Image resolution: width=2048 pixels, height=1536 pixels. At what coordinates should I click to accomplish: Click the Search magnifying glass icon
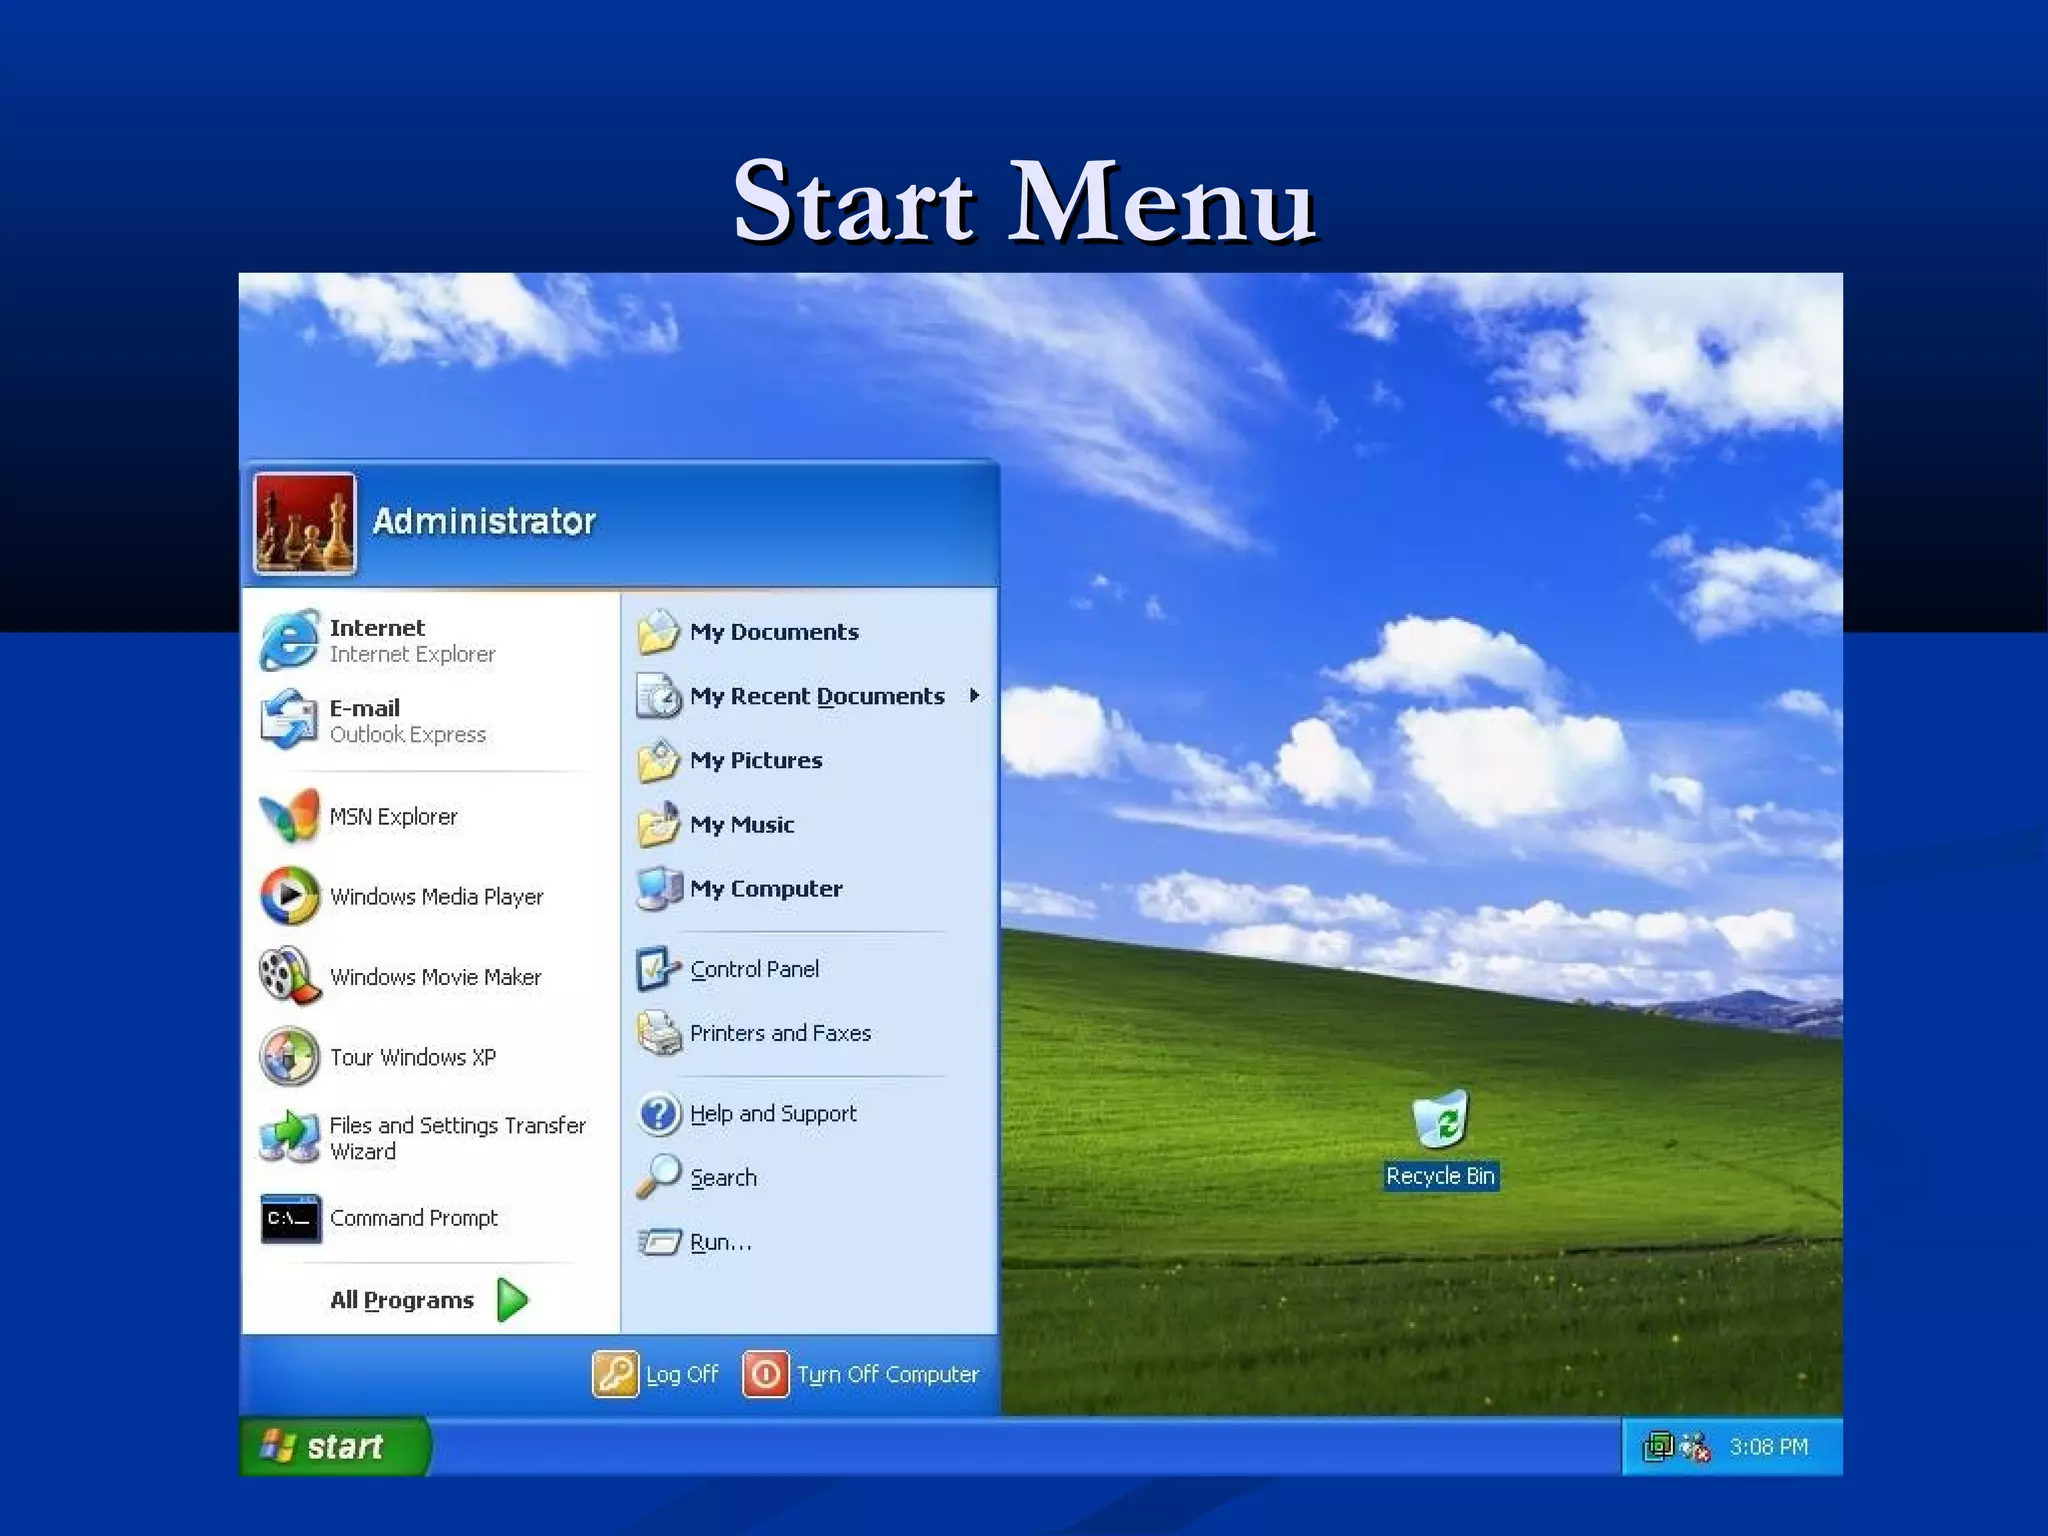coord(659,1177)
